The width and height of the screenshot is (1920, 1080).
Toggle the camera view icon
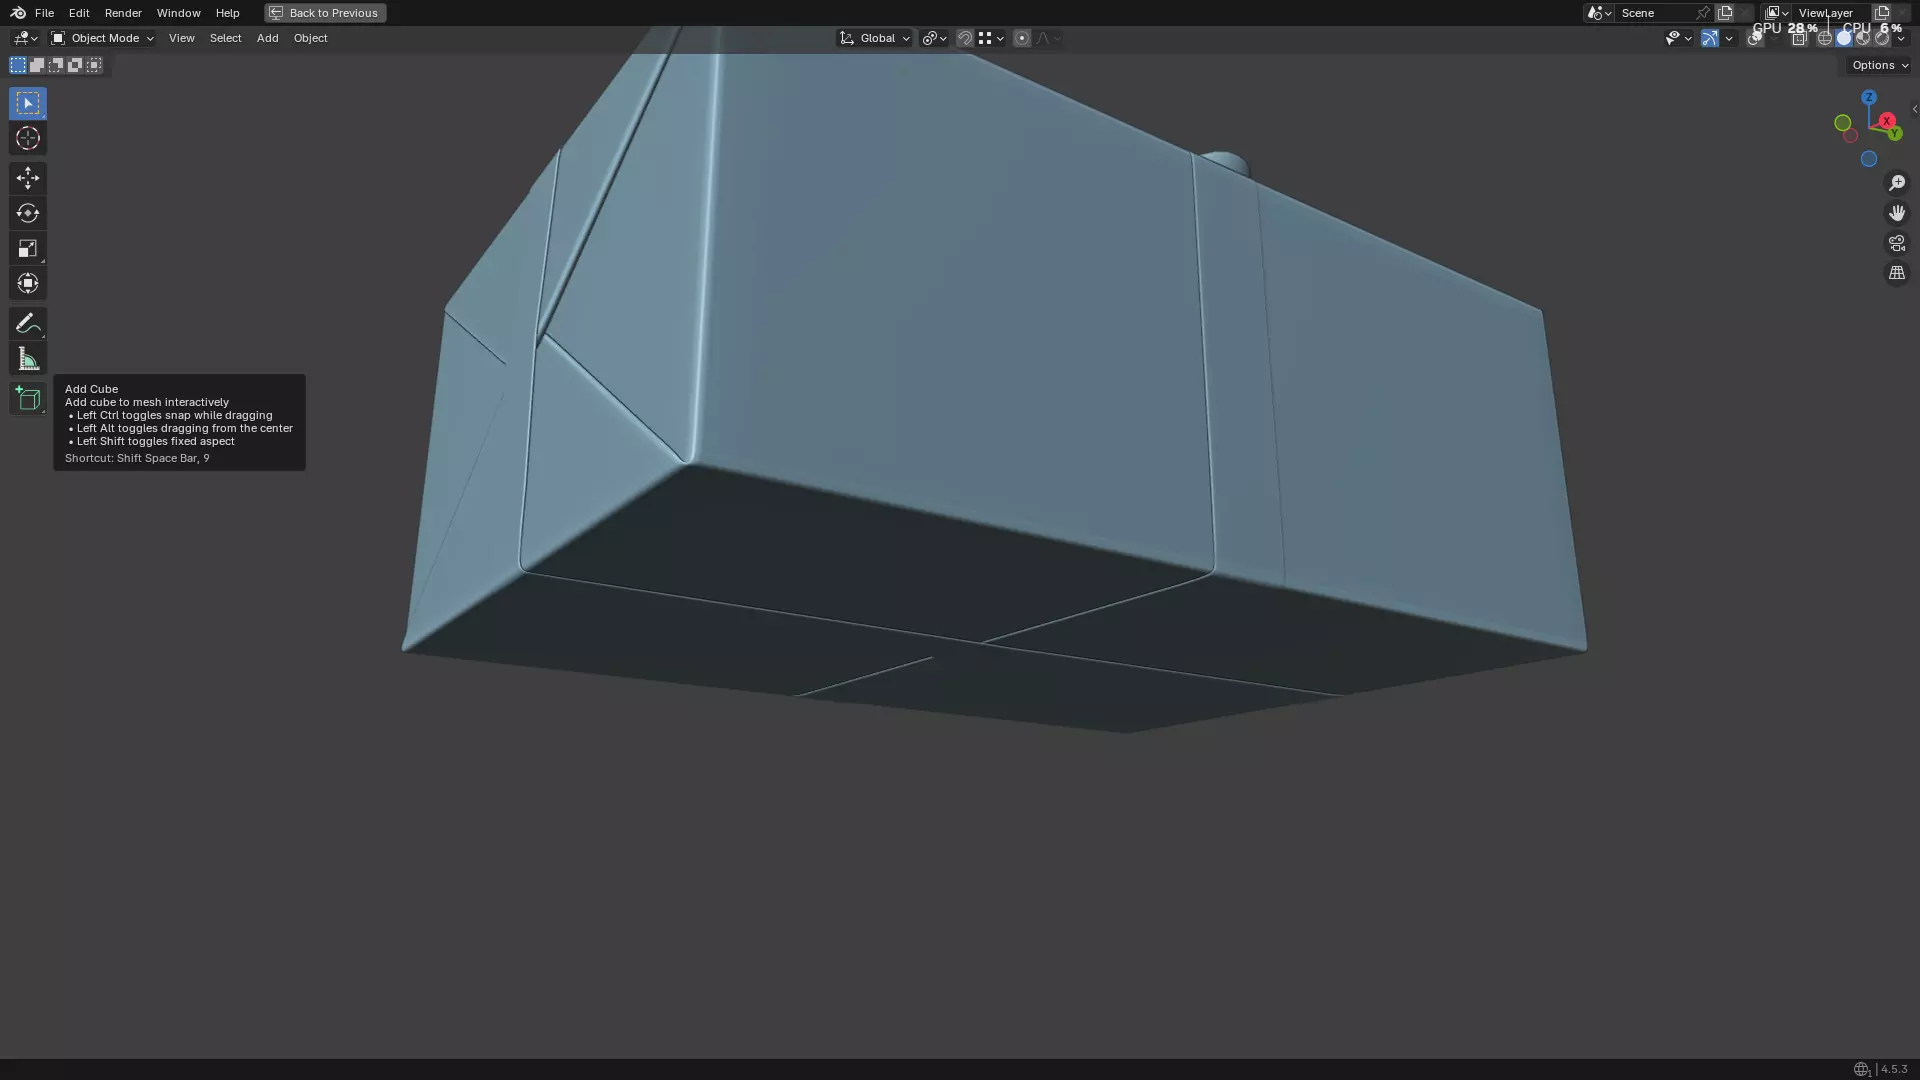click(x=1896, y=243)
